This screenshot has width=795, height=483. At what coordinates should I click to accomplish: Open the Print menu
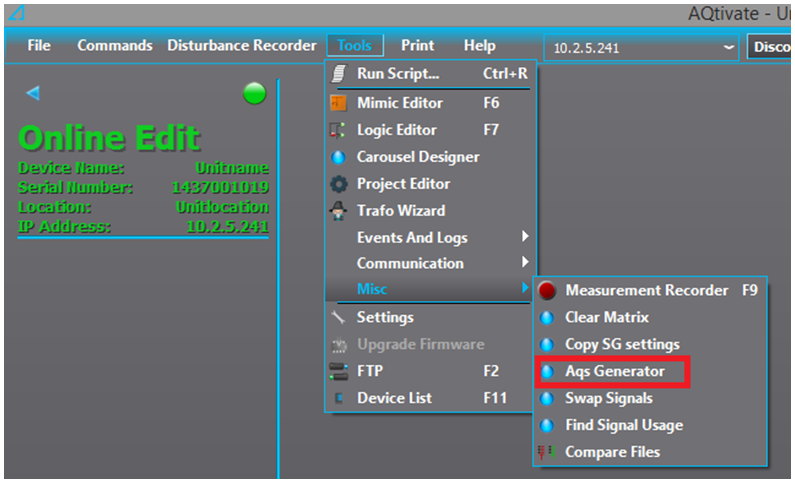pos(418,46)
